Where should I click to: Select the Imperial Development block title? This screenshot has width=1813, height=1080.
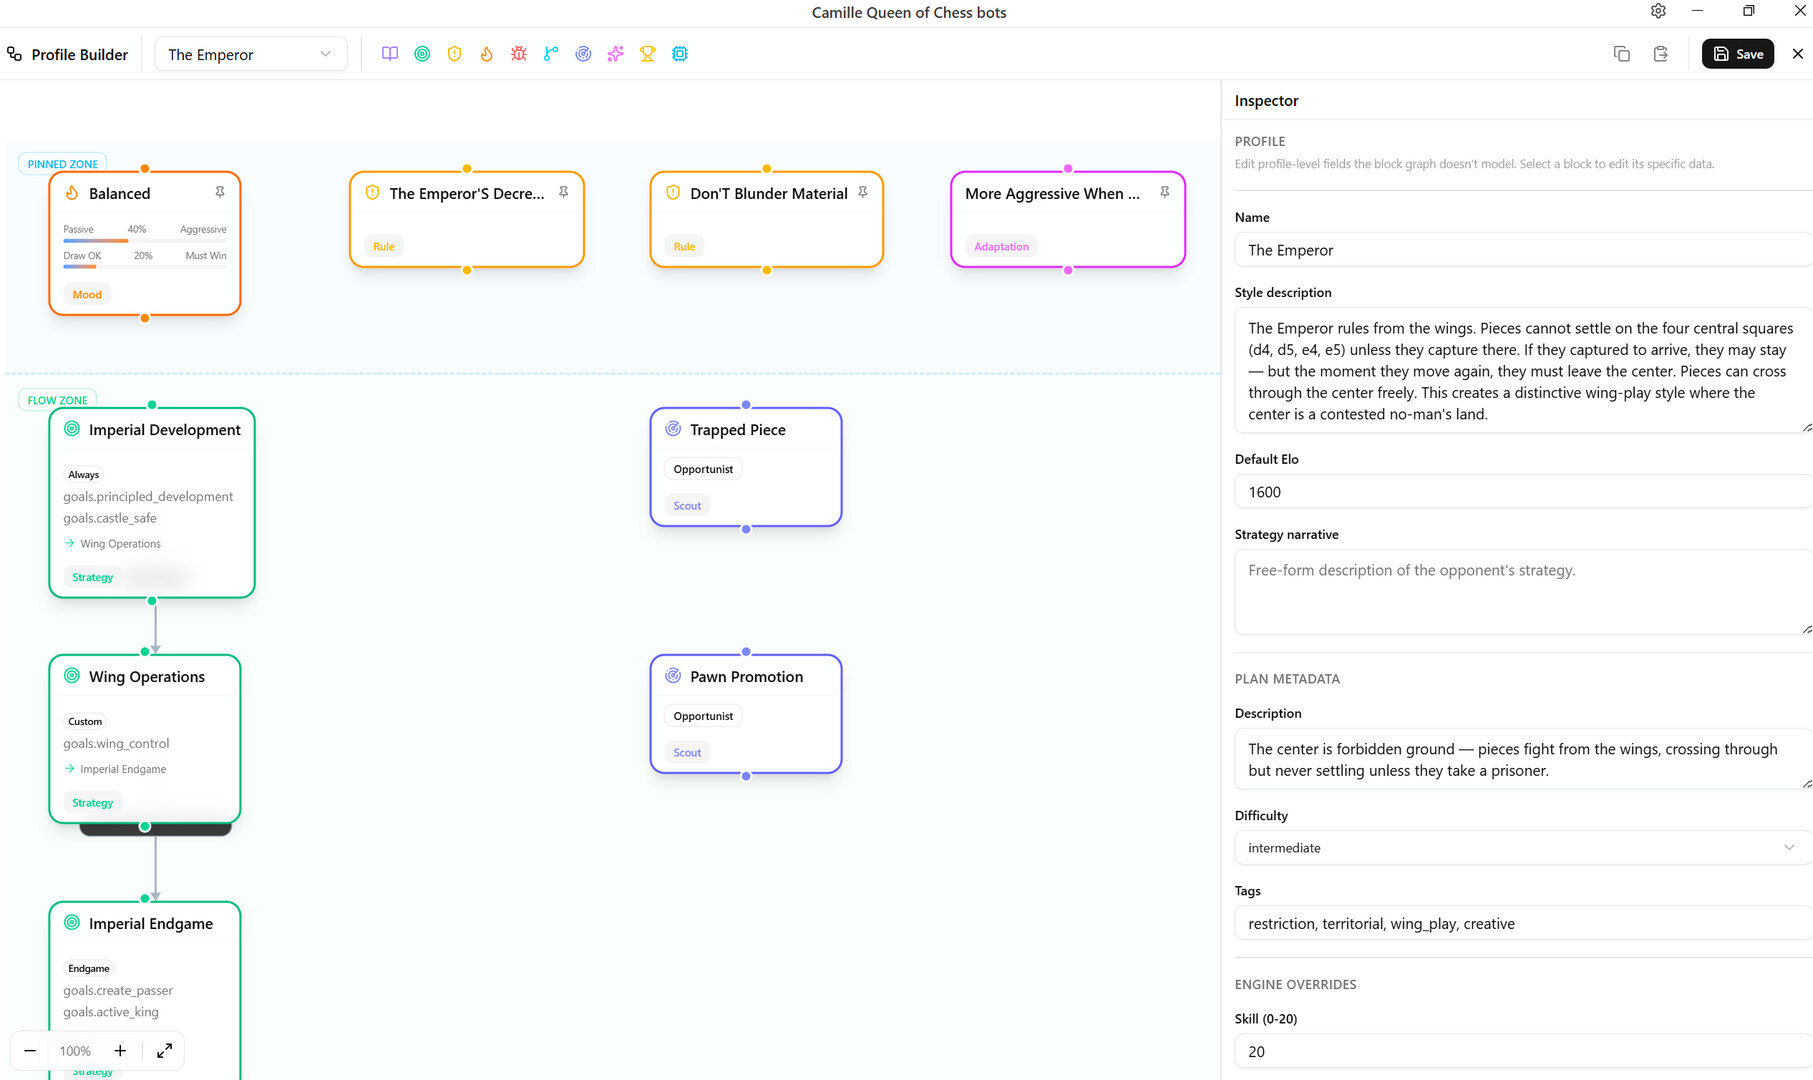click(x=165, y=430)
